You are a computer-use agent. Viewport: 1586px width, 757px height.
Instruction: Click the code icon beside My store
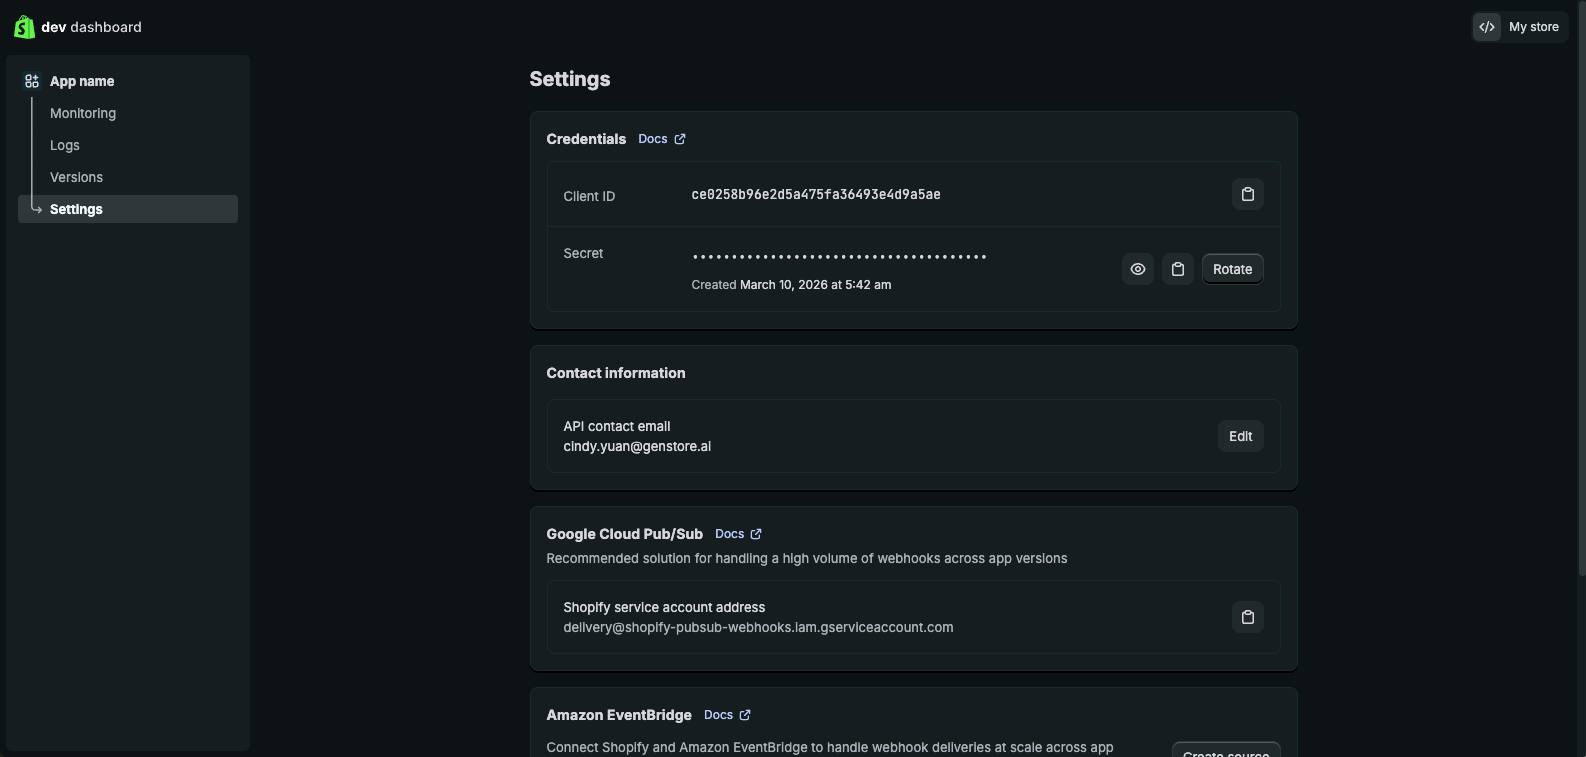click(1487, 27)
